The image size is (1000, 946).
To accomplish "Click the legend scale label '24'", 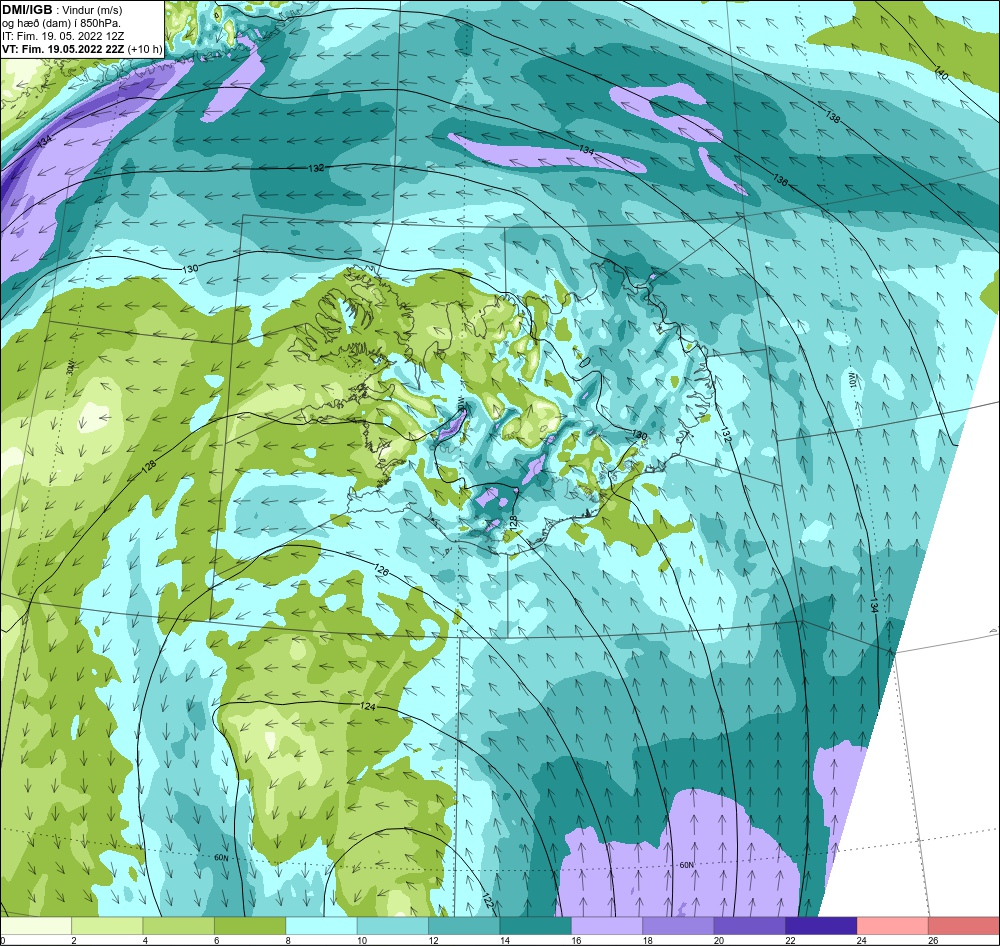I will pyautogui.click(x=862, y=940).
